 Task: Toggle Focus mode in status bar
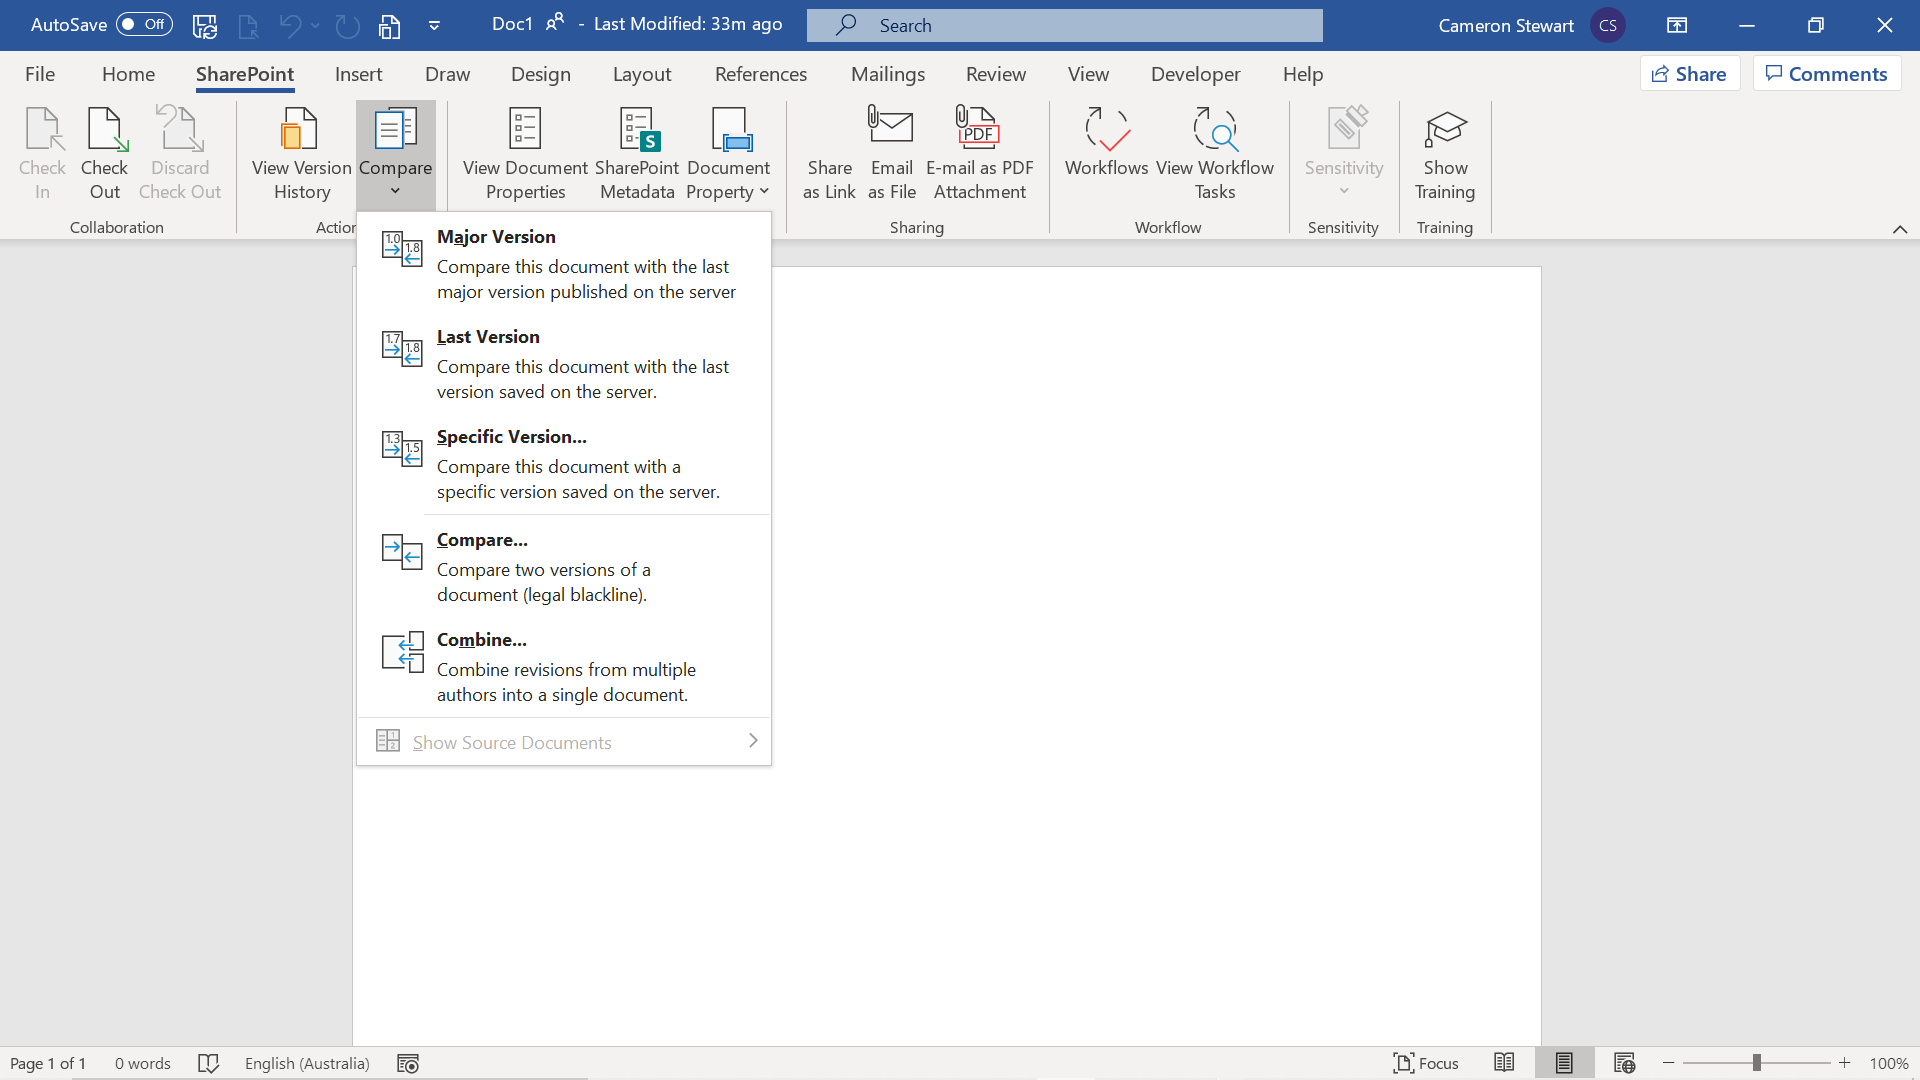pos(1426,1063)
